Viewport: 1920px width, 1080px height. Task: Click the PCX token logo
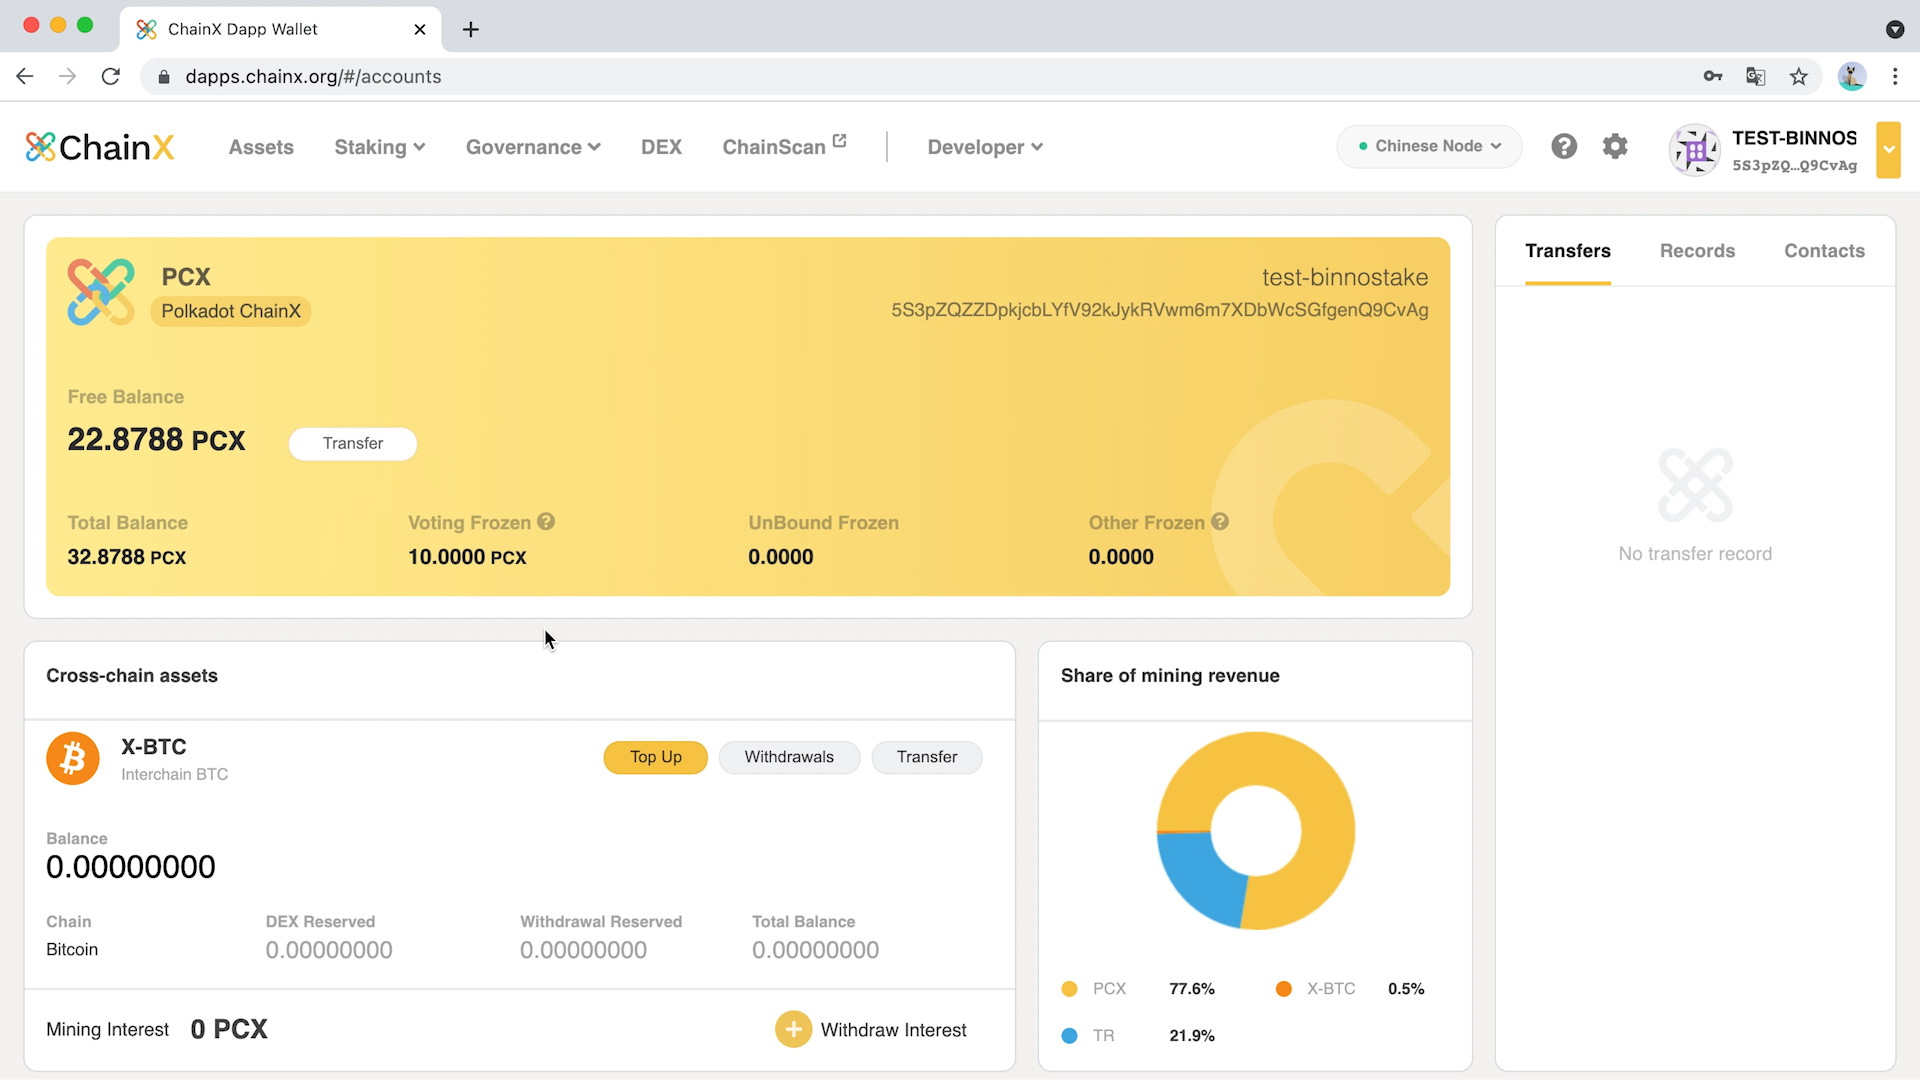[x=101, y=292]
